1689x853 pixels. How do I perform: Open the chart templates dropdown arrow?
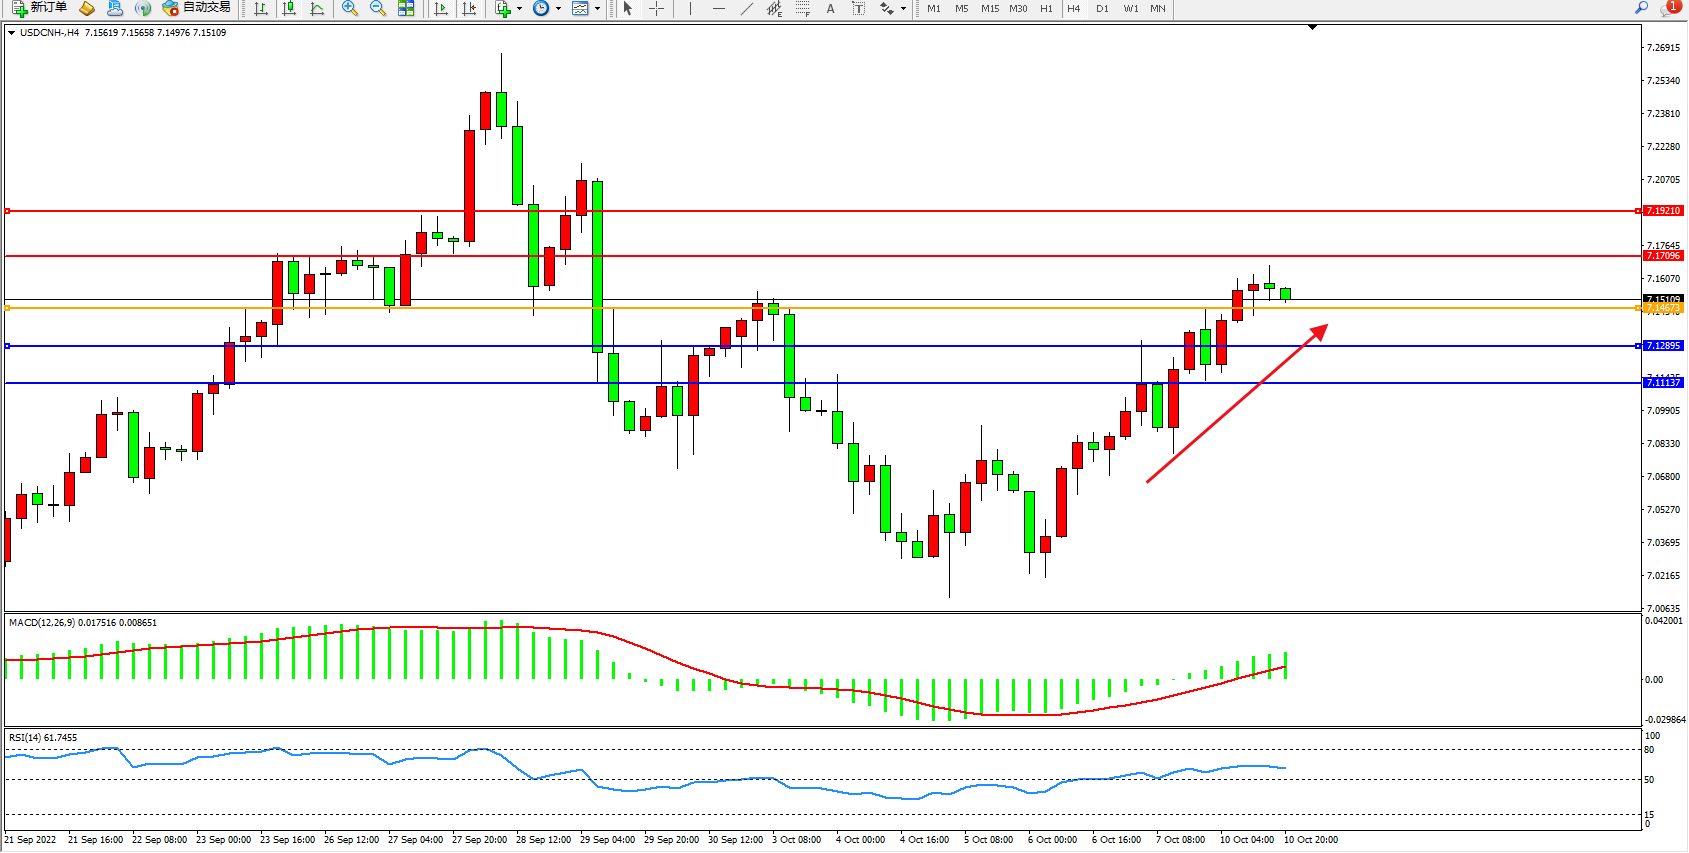coord(597,9)
